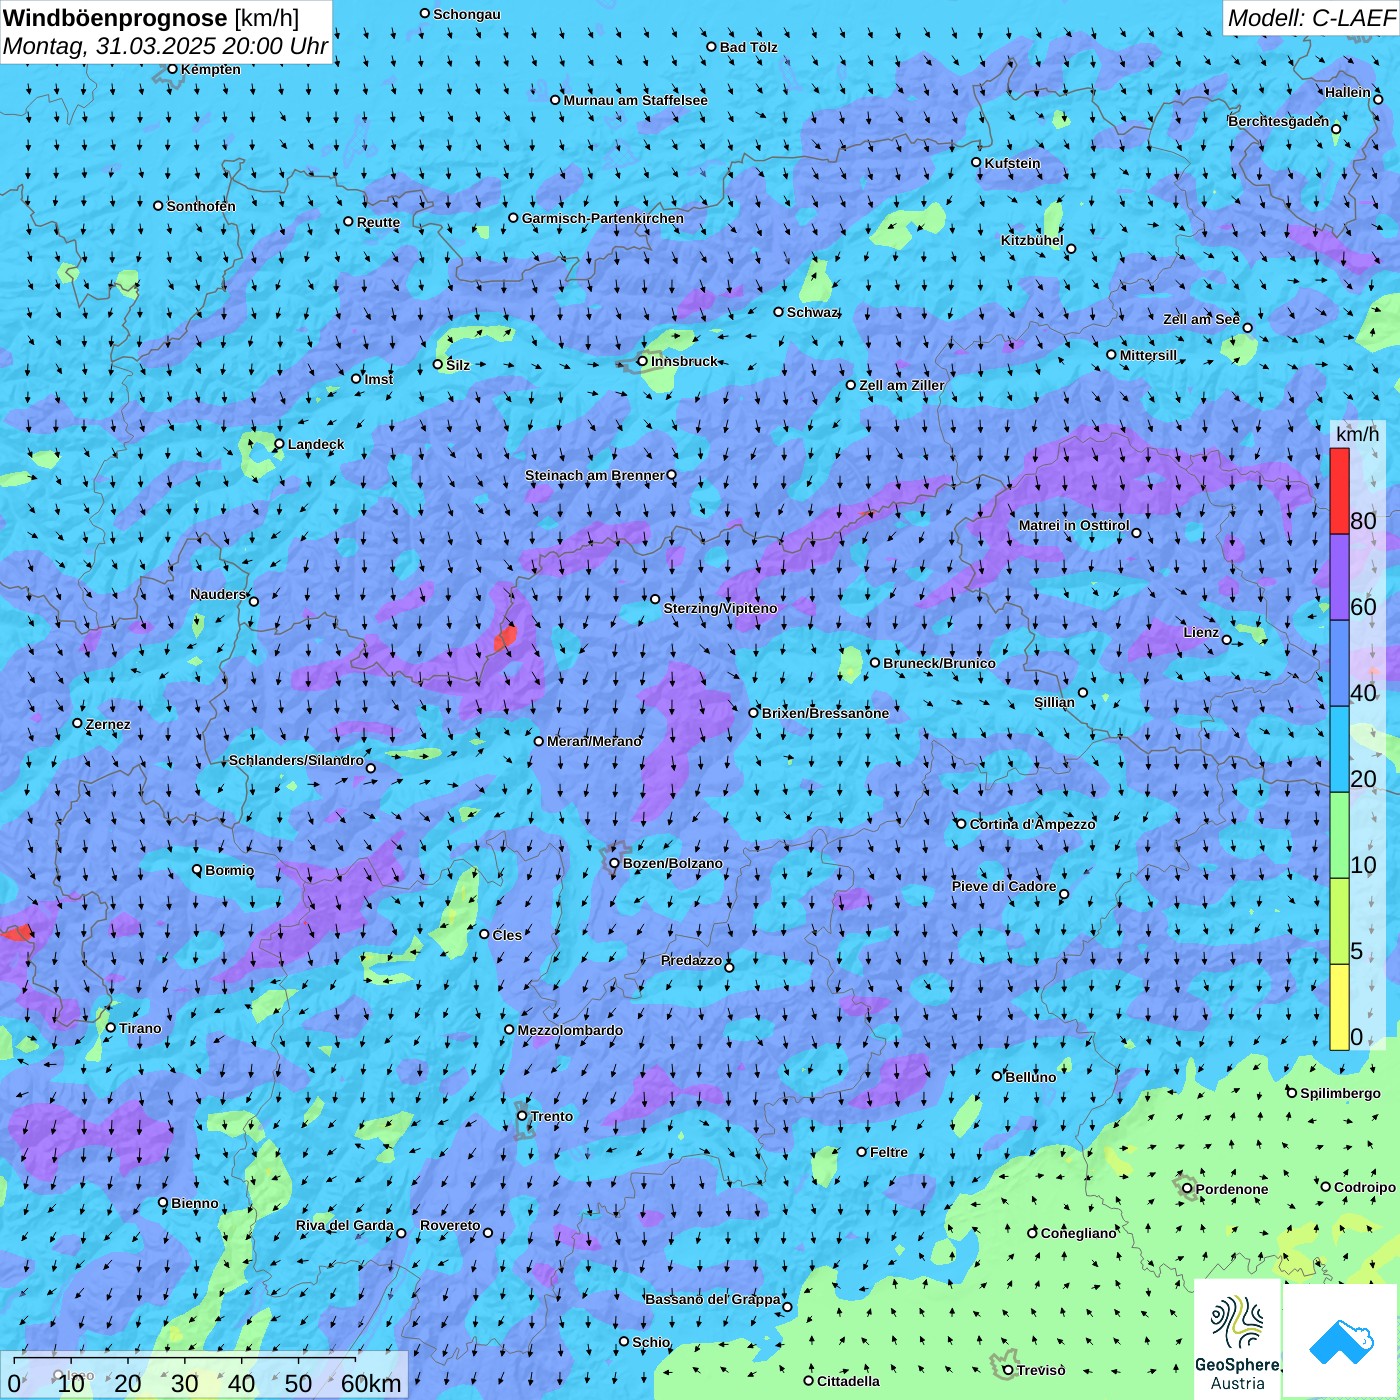Click the Bad Tölz label
Screen dimensions: 1400x1400
point(749,47)
